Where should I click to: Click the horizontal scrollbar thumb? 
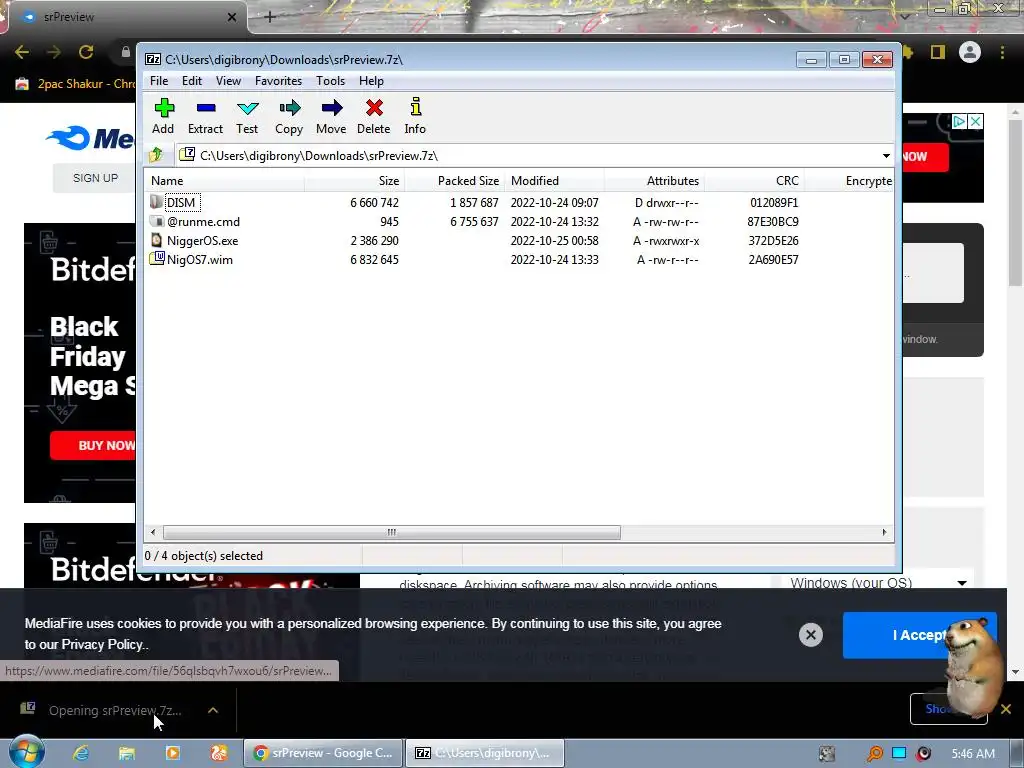391,532
